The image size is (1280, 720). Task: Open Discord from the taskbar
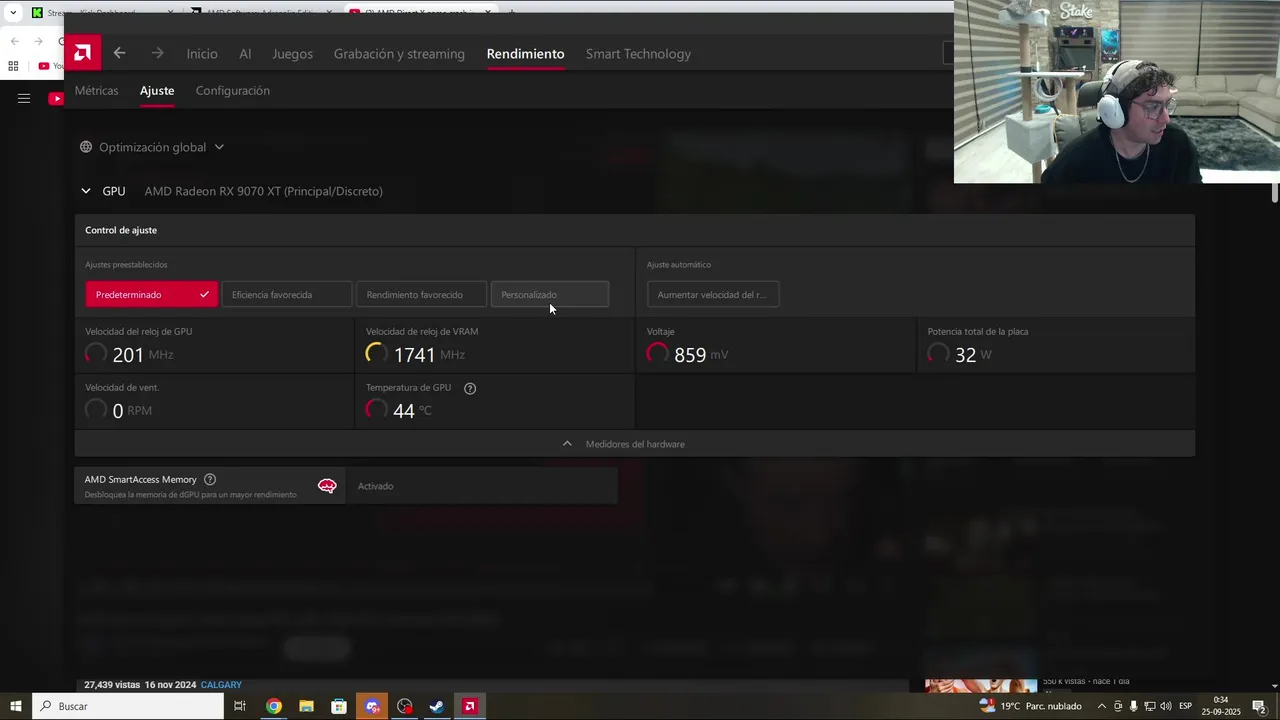point(372,706)
